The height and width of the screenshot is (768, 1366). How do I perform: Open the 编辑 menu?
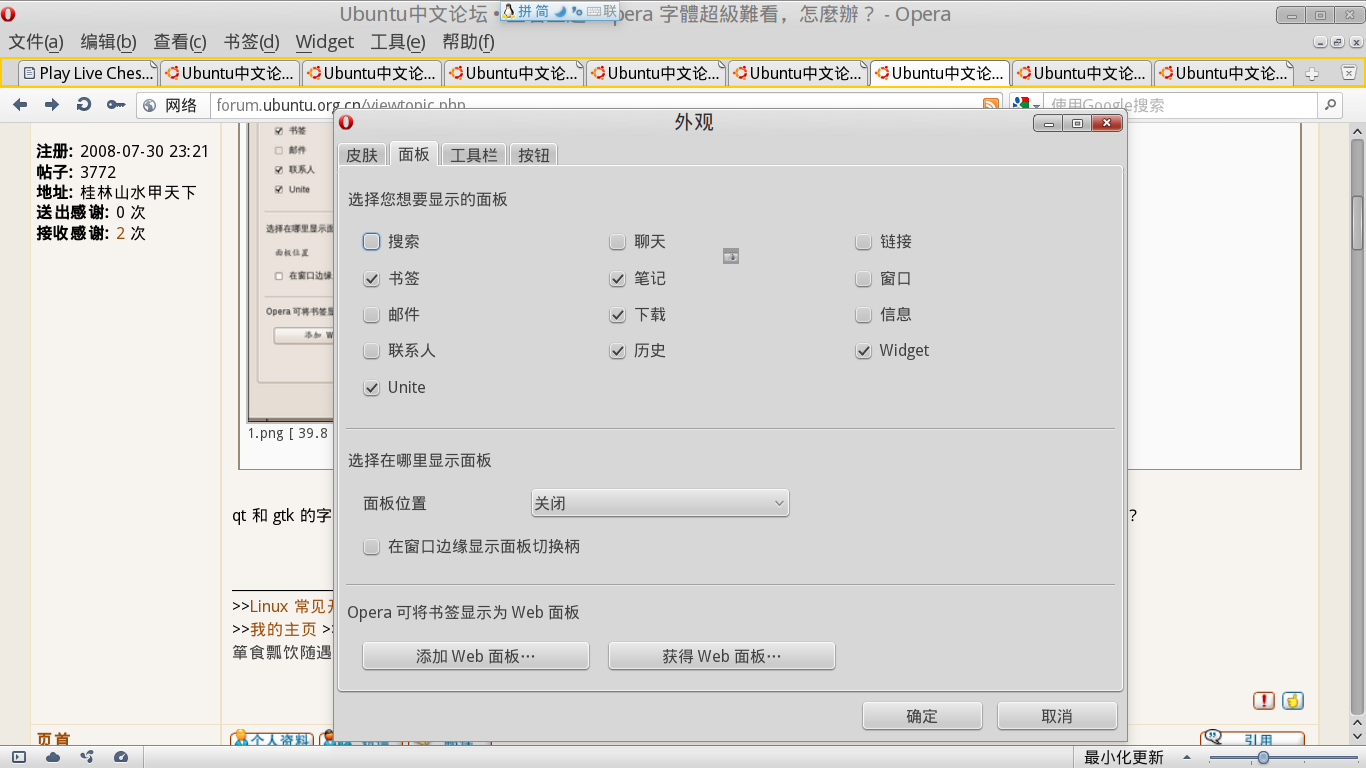108,42
